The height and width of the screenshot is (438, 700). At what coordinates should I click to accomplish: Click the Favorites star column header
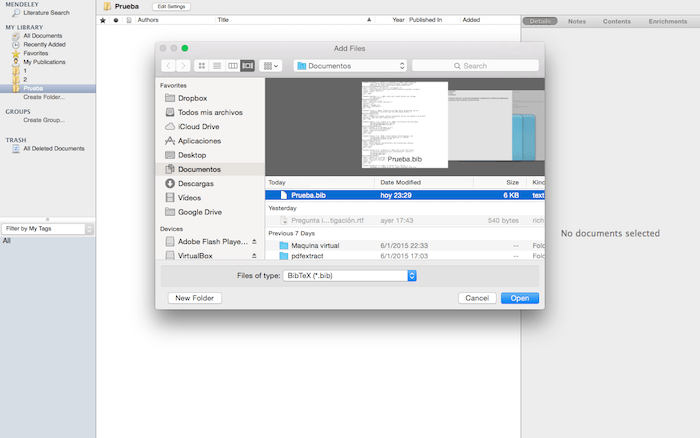pyautogui.click(x=103, y=20)
